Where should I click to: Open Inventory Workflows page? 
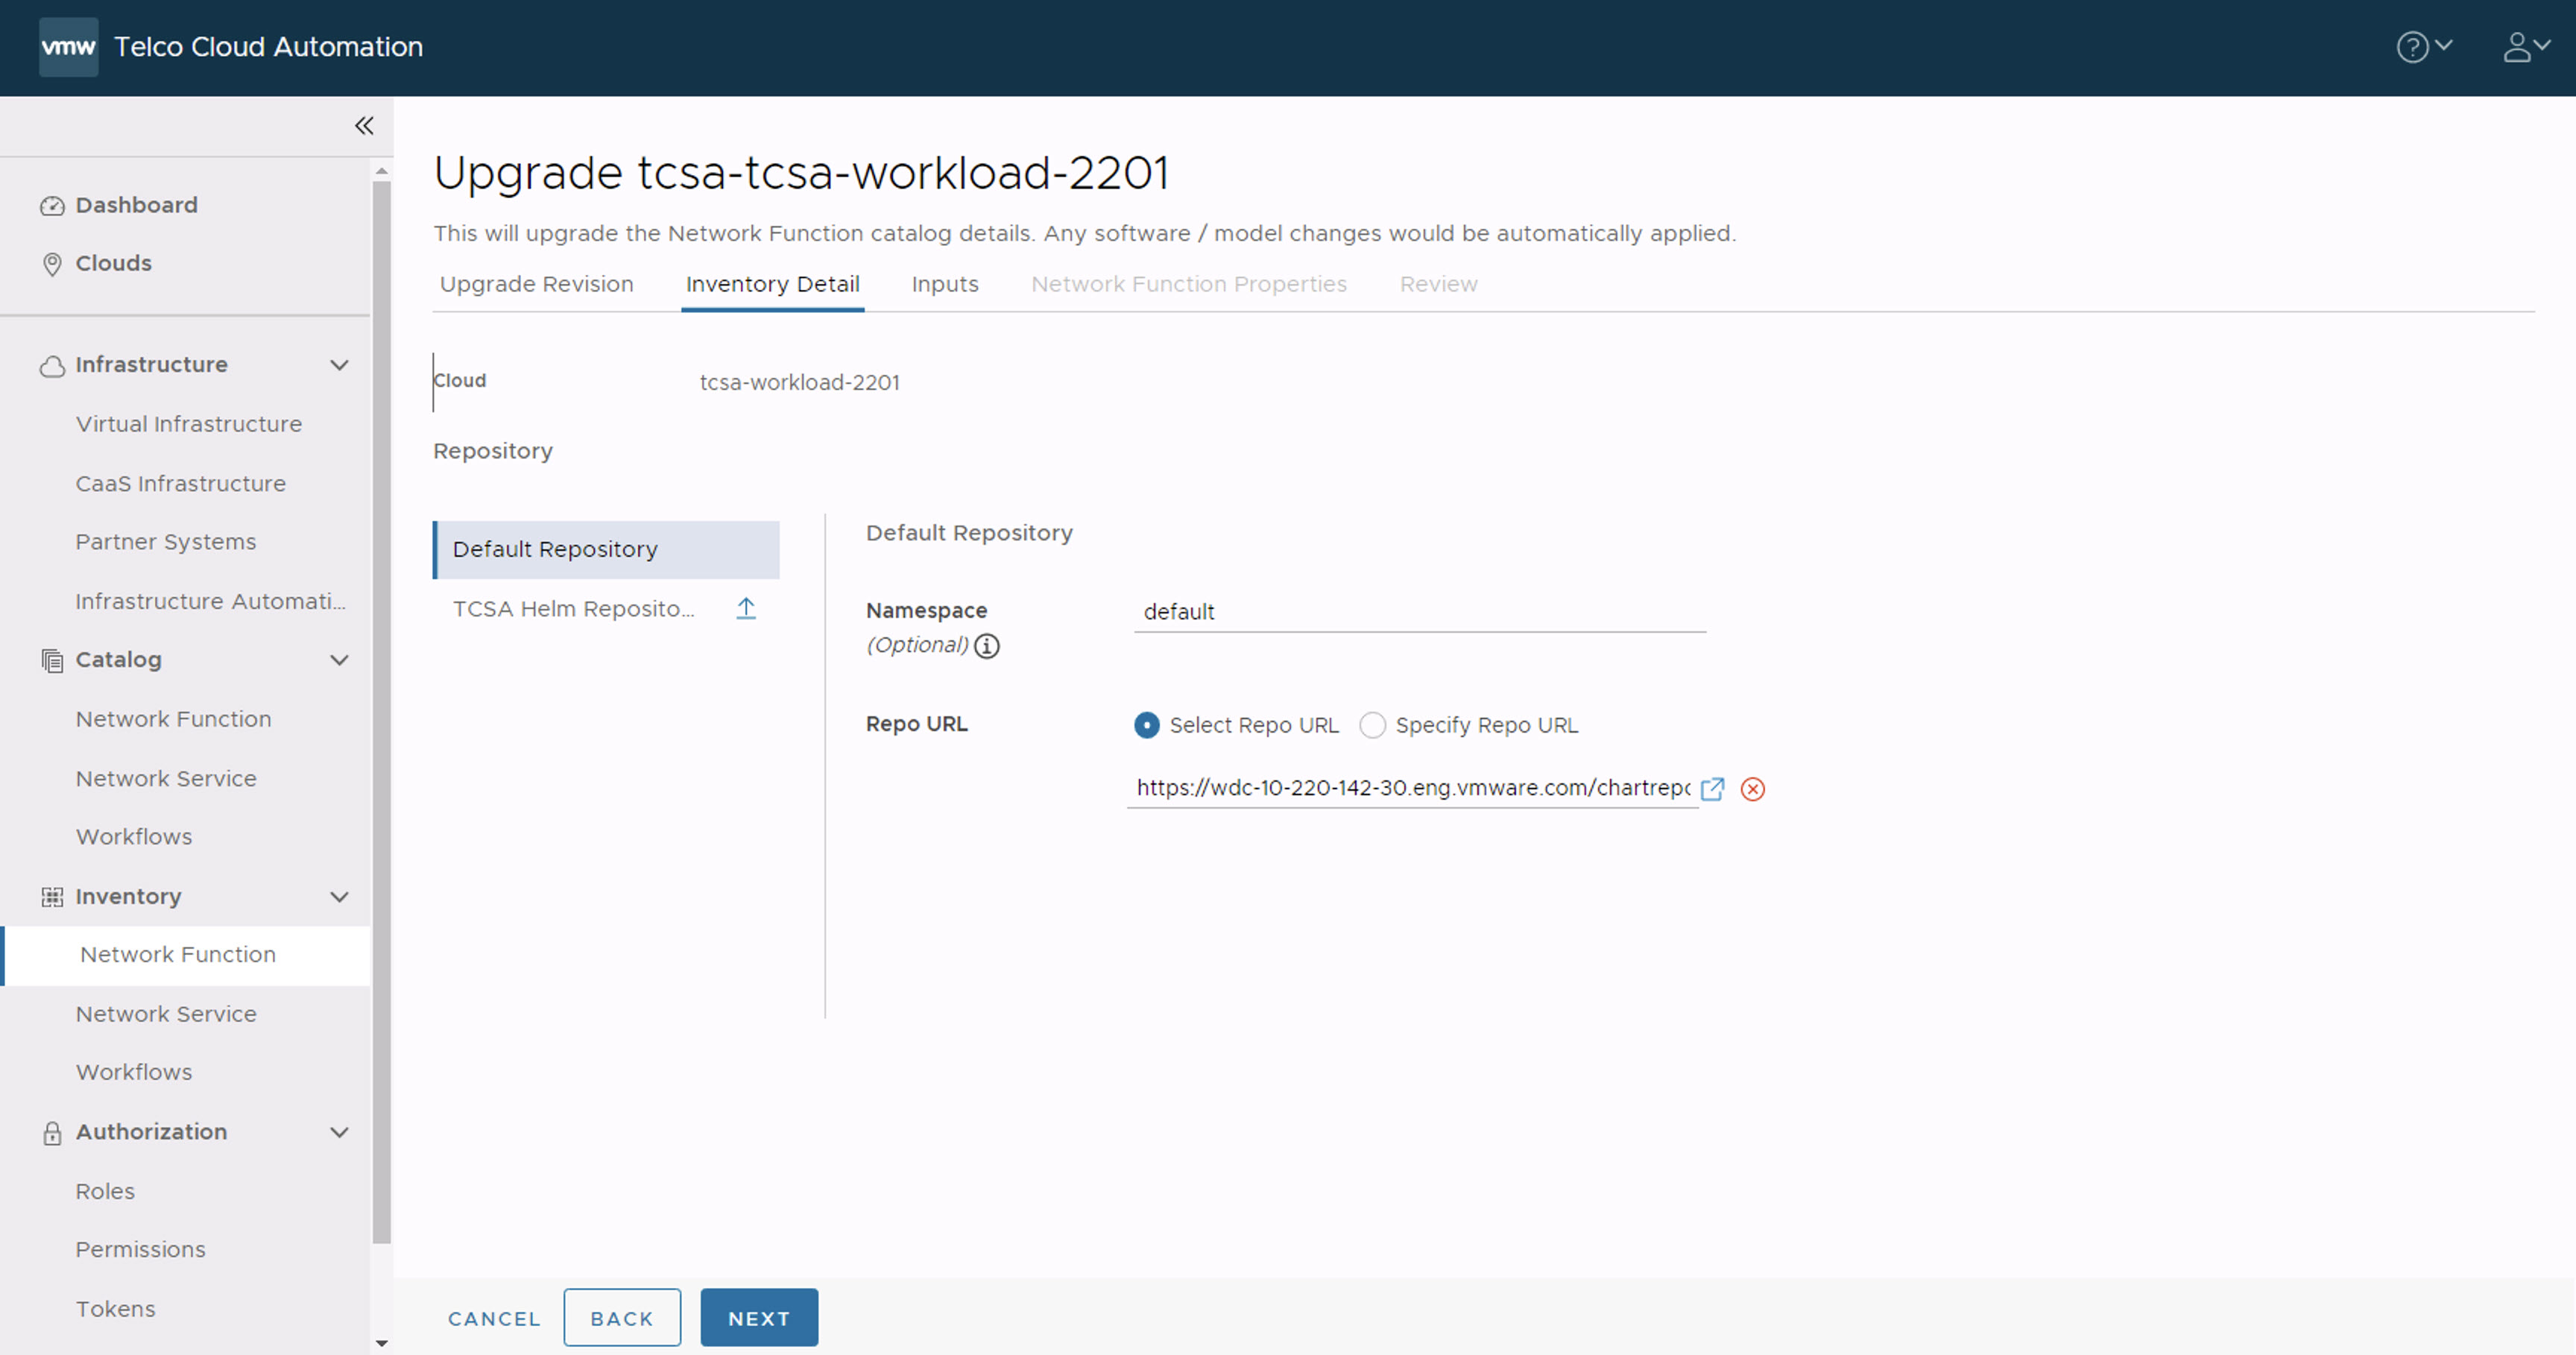(x=134, y=1072)
